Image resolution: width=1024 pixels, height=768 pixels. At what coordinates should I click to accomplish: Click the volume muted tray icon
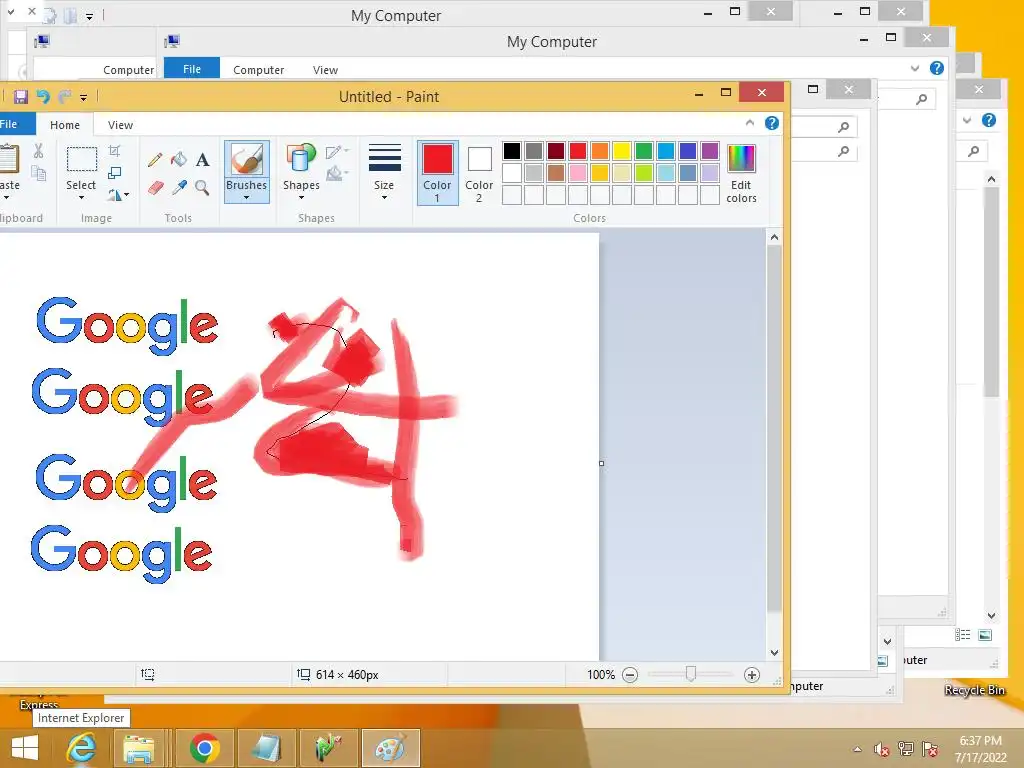pos(882,749)
